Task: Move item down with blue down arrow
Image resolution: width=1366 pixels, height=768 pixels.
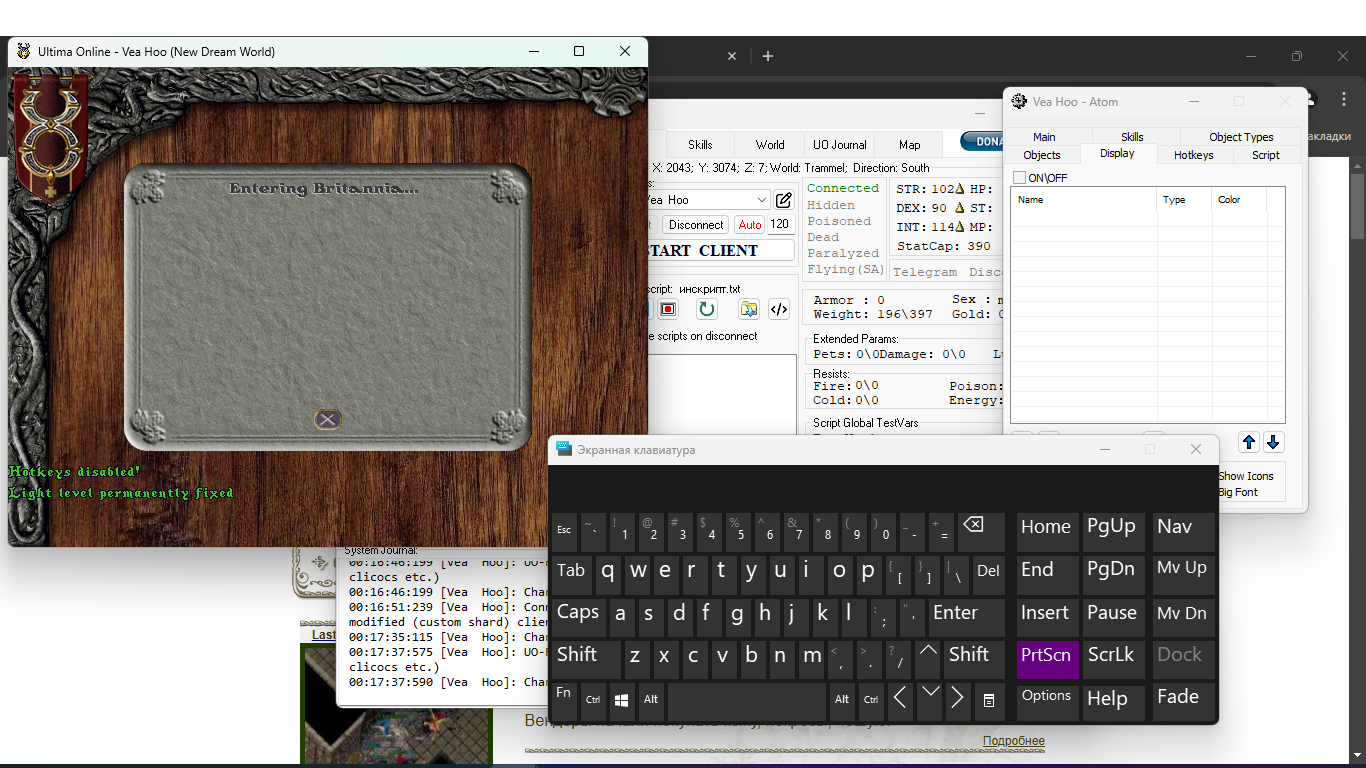Action: coord(1273,442)
